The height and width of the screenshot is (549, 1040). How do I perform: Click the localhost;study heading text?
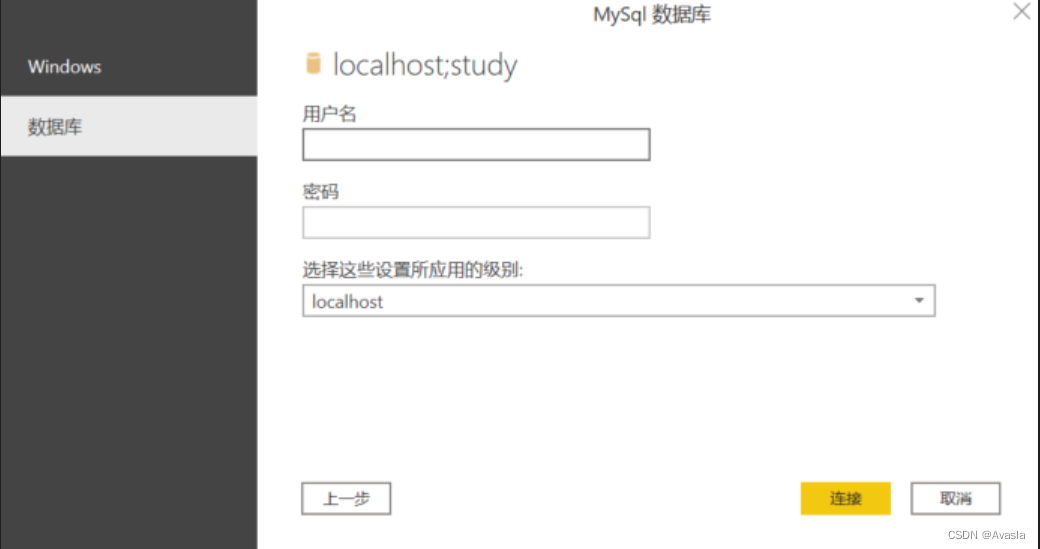425,65
